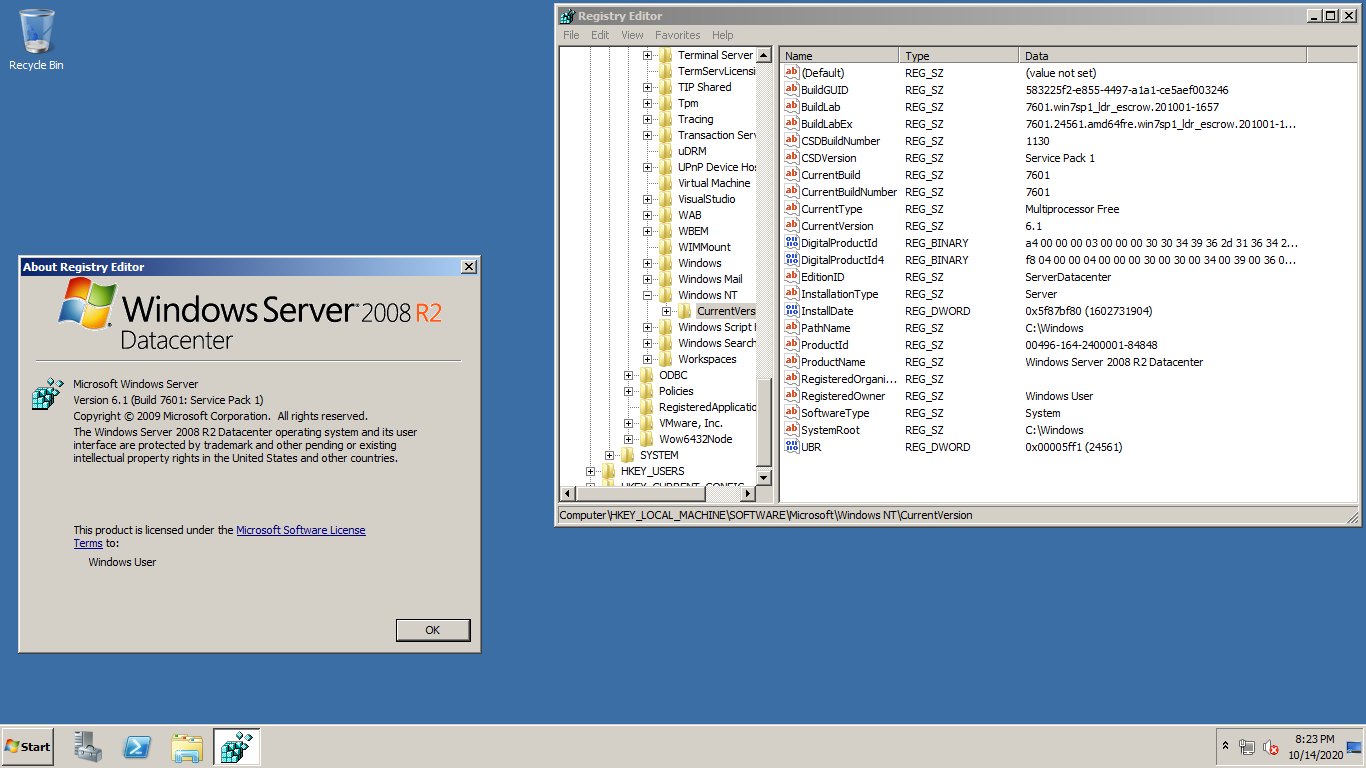The image size is (1366, 768).
Task: Expand the CurrentVersion tree node
Action: click(667, 311)
